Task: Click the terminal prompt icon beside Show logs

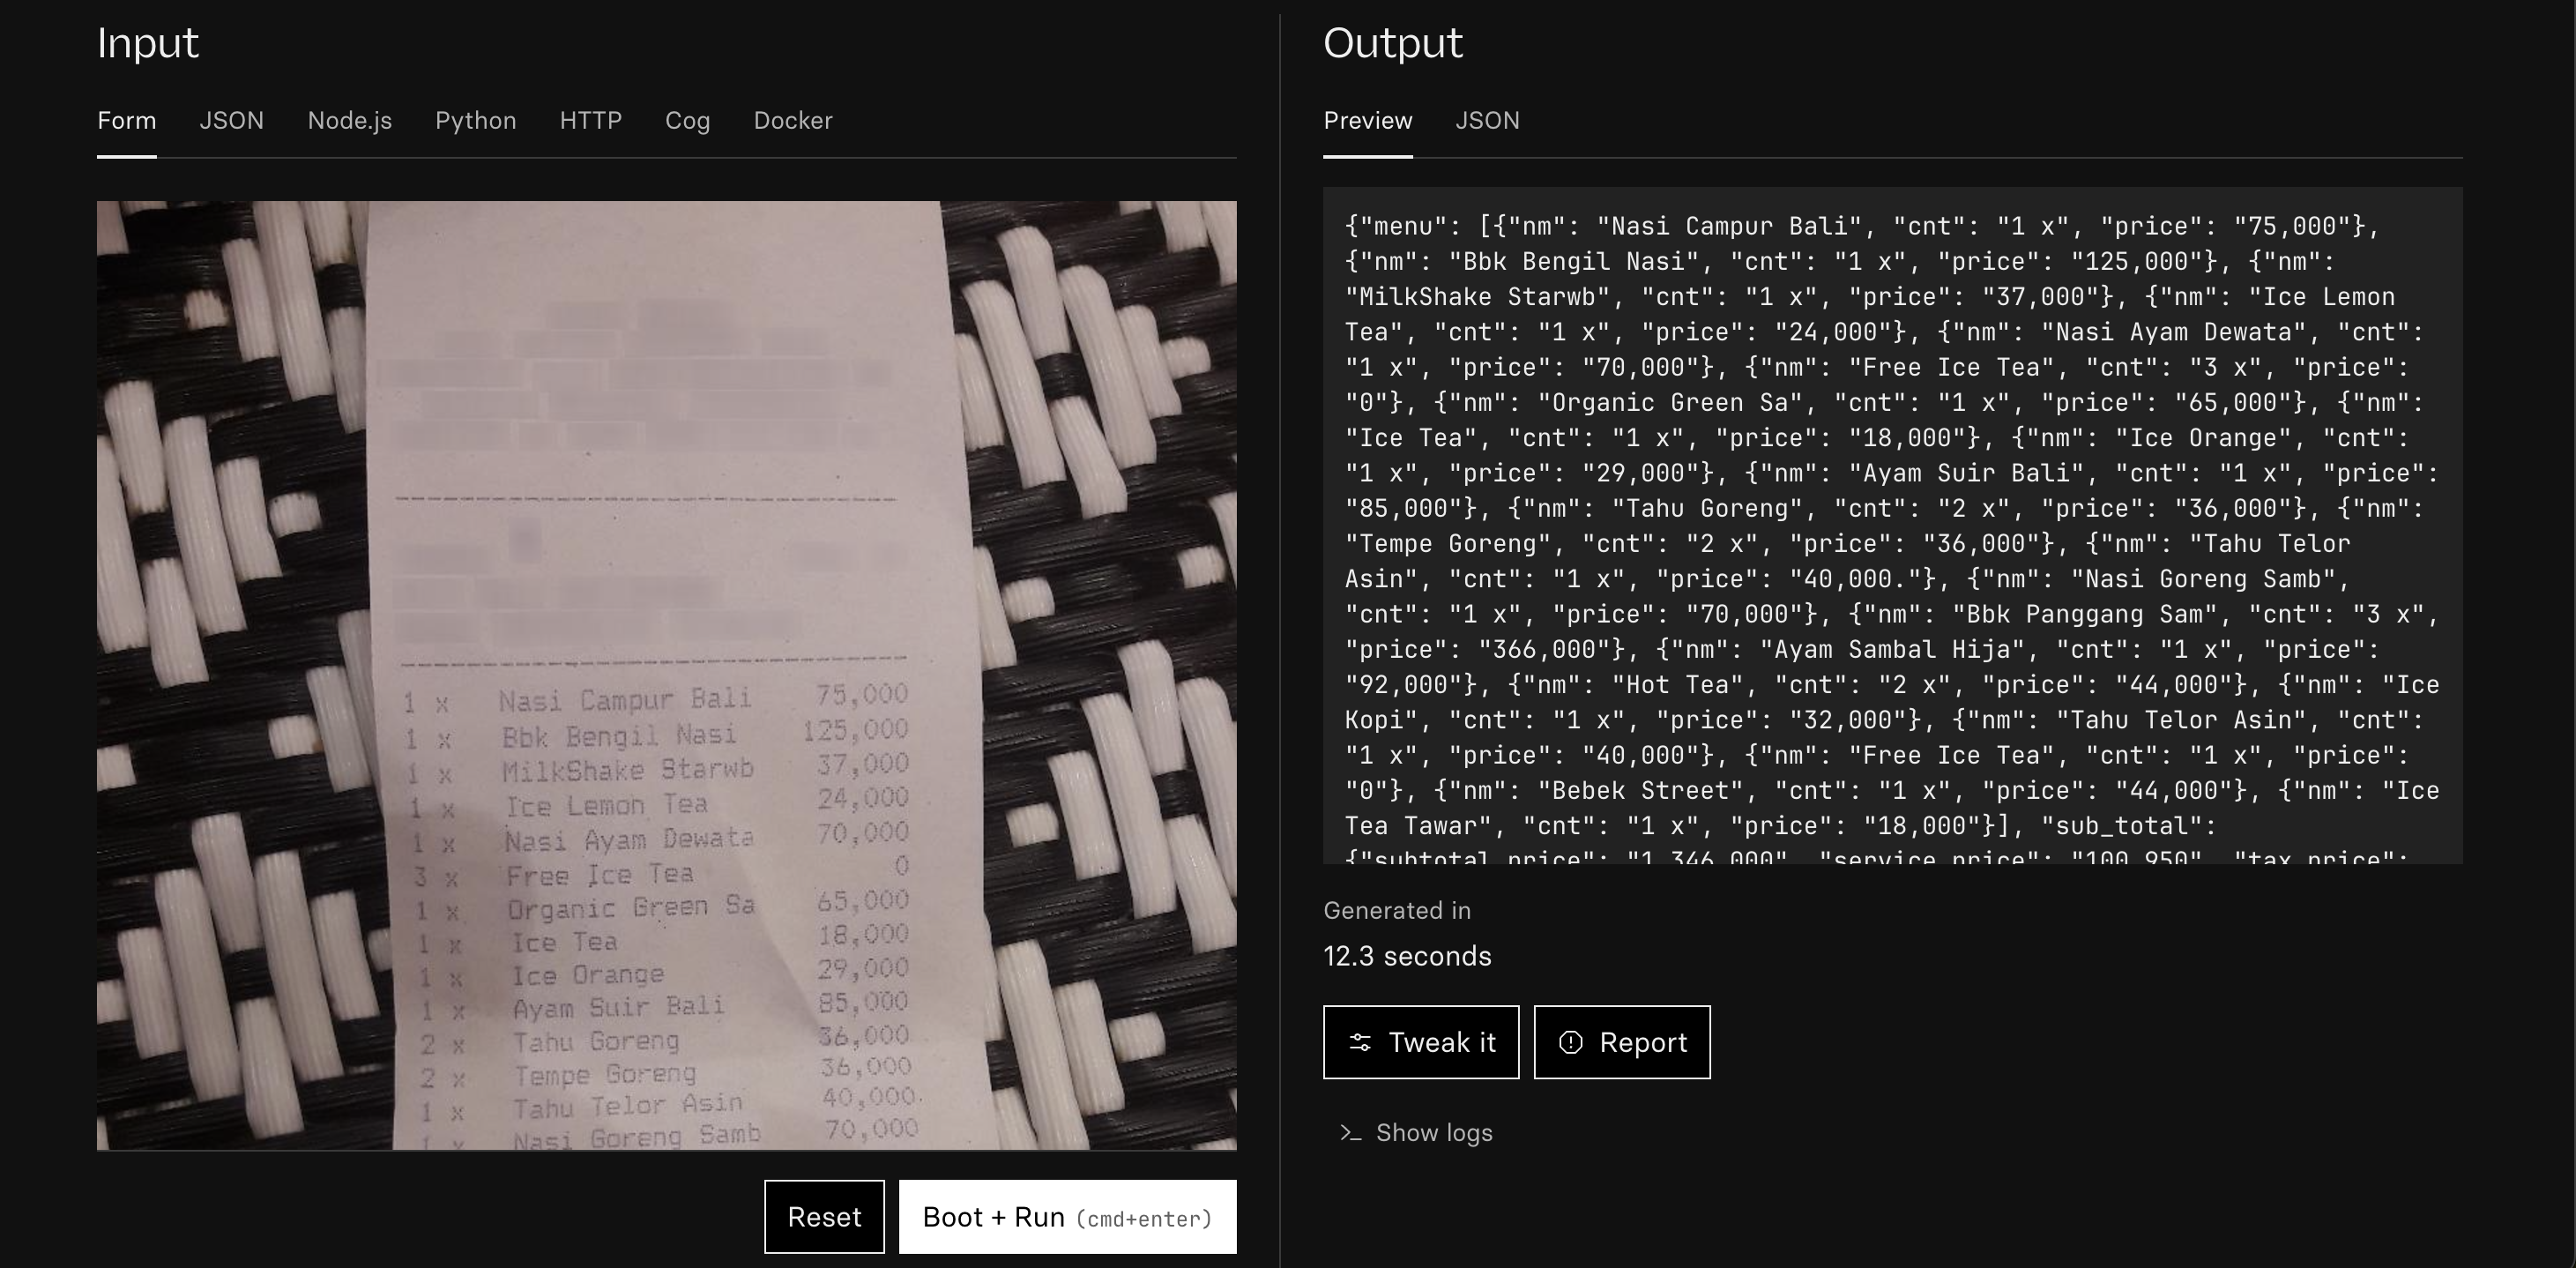Action: [x=1351, y=1133]
